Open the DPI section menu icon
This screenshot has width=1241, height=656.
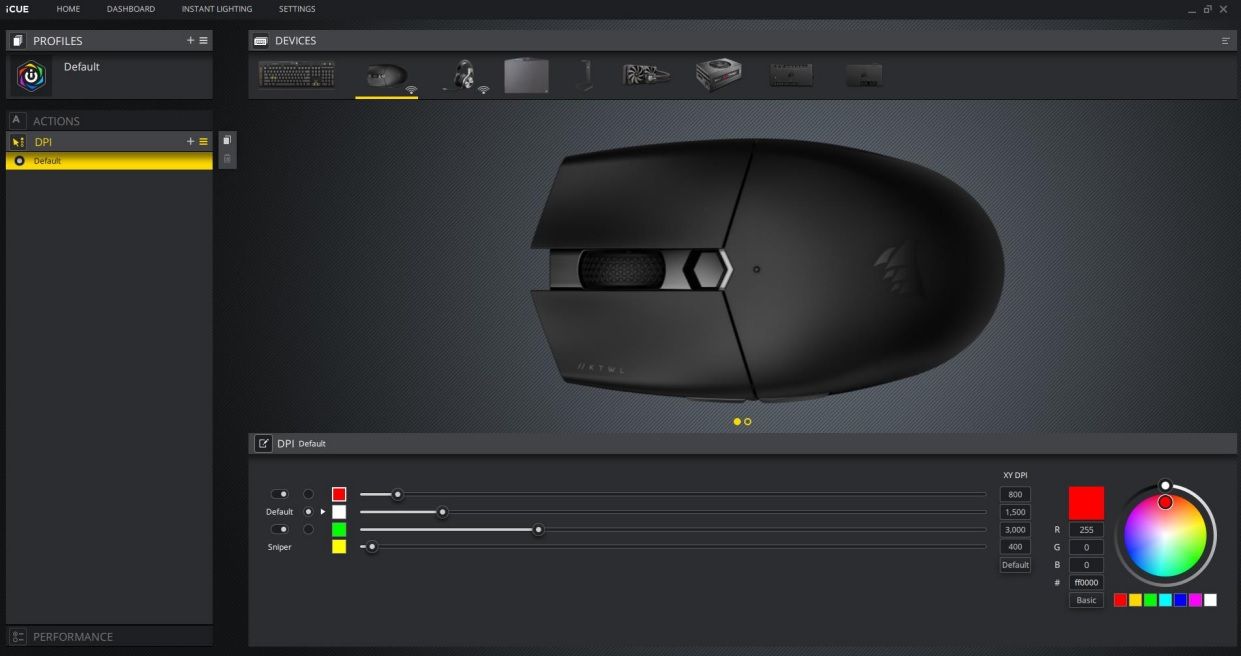point(203,142)
